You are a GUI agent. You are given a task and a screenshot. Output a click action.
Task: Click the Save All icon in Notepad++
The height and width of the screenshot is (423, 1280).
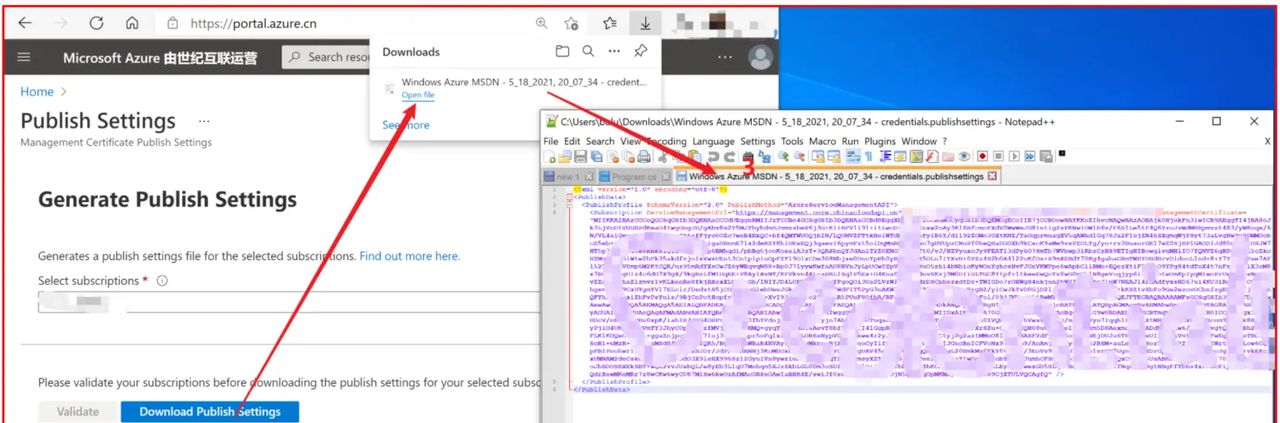pyautogui.click(x=596, y=156)
